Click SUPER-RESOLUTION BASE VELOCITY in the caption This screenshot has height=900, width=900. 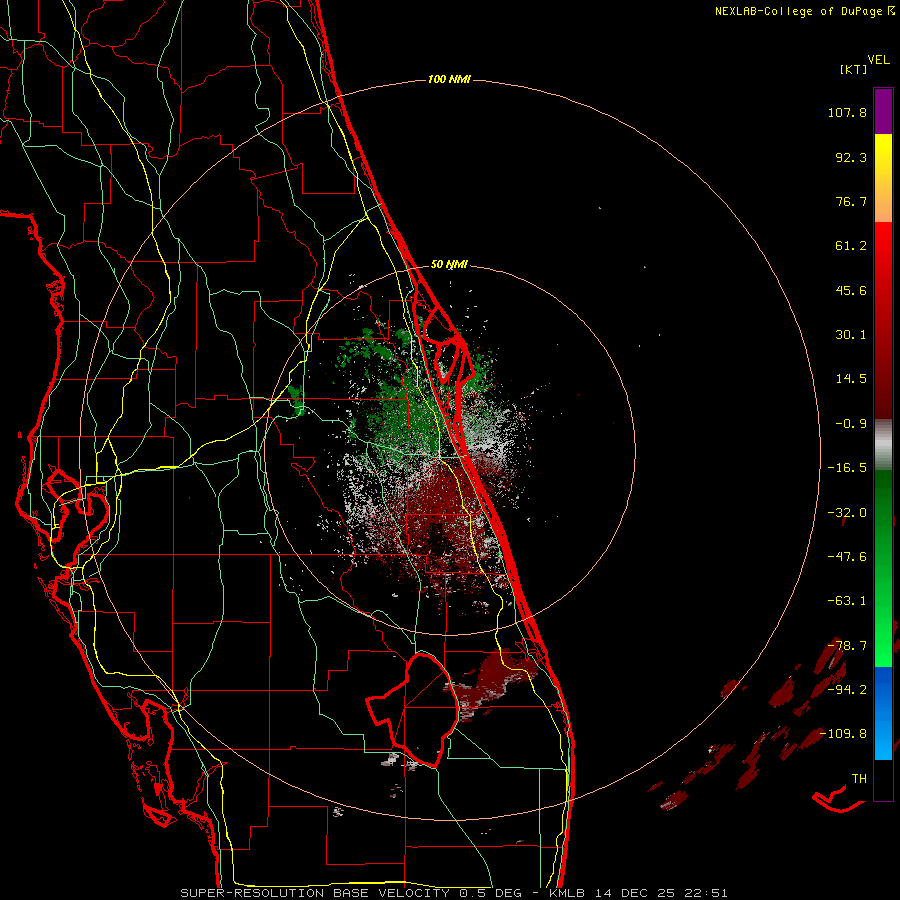click(x=315, y=893)
